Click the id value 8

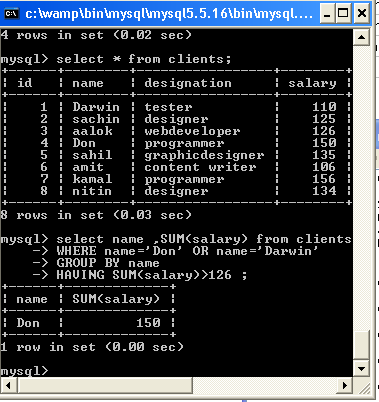[44, 191]
